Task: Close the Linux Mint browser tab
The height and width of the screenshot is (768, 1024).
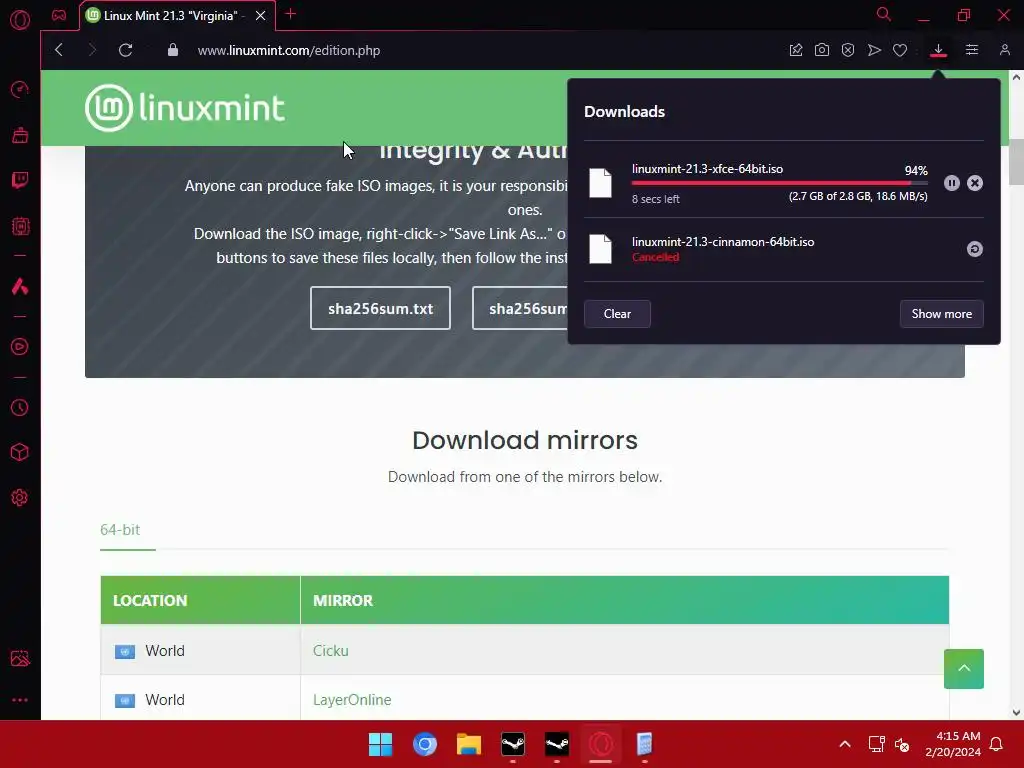Action: point(260,16)
